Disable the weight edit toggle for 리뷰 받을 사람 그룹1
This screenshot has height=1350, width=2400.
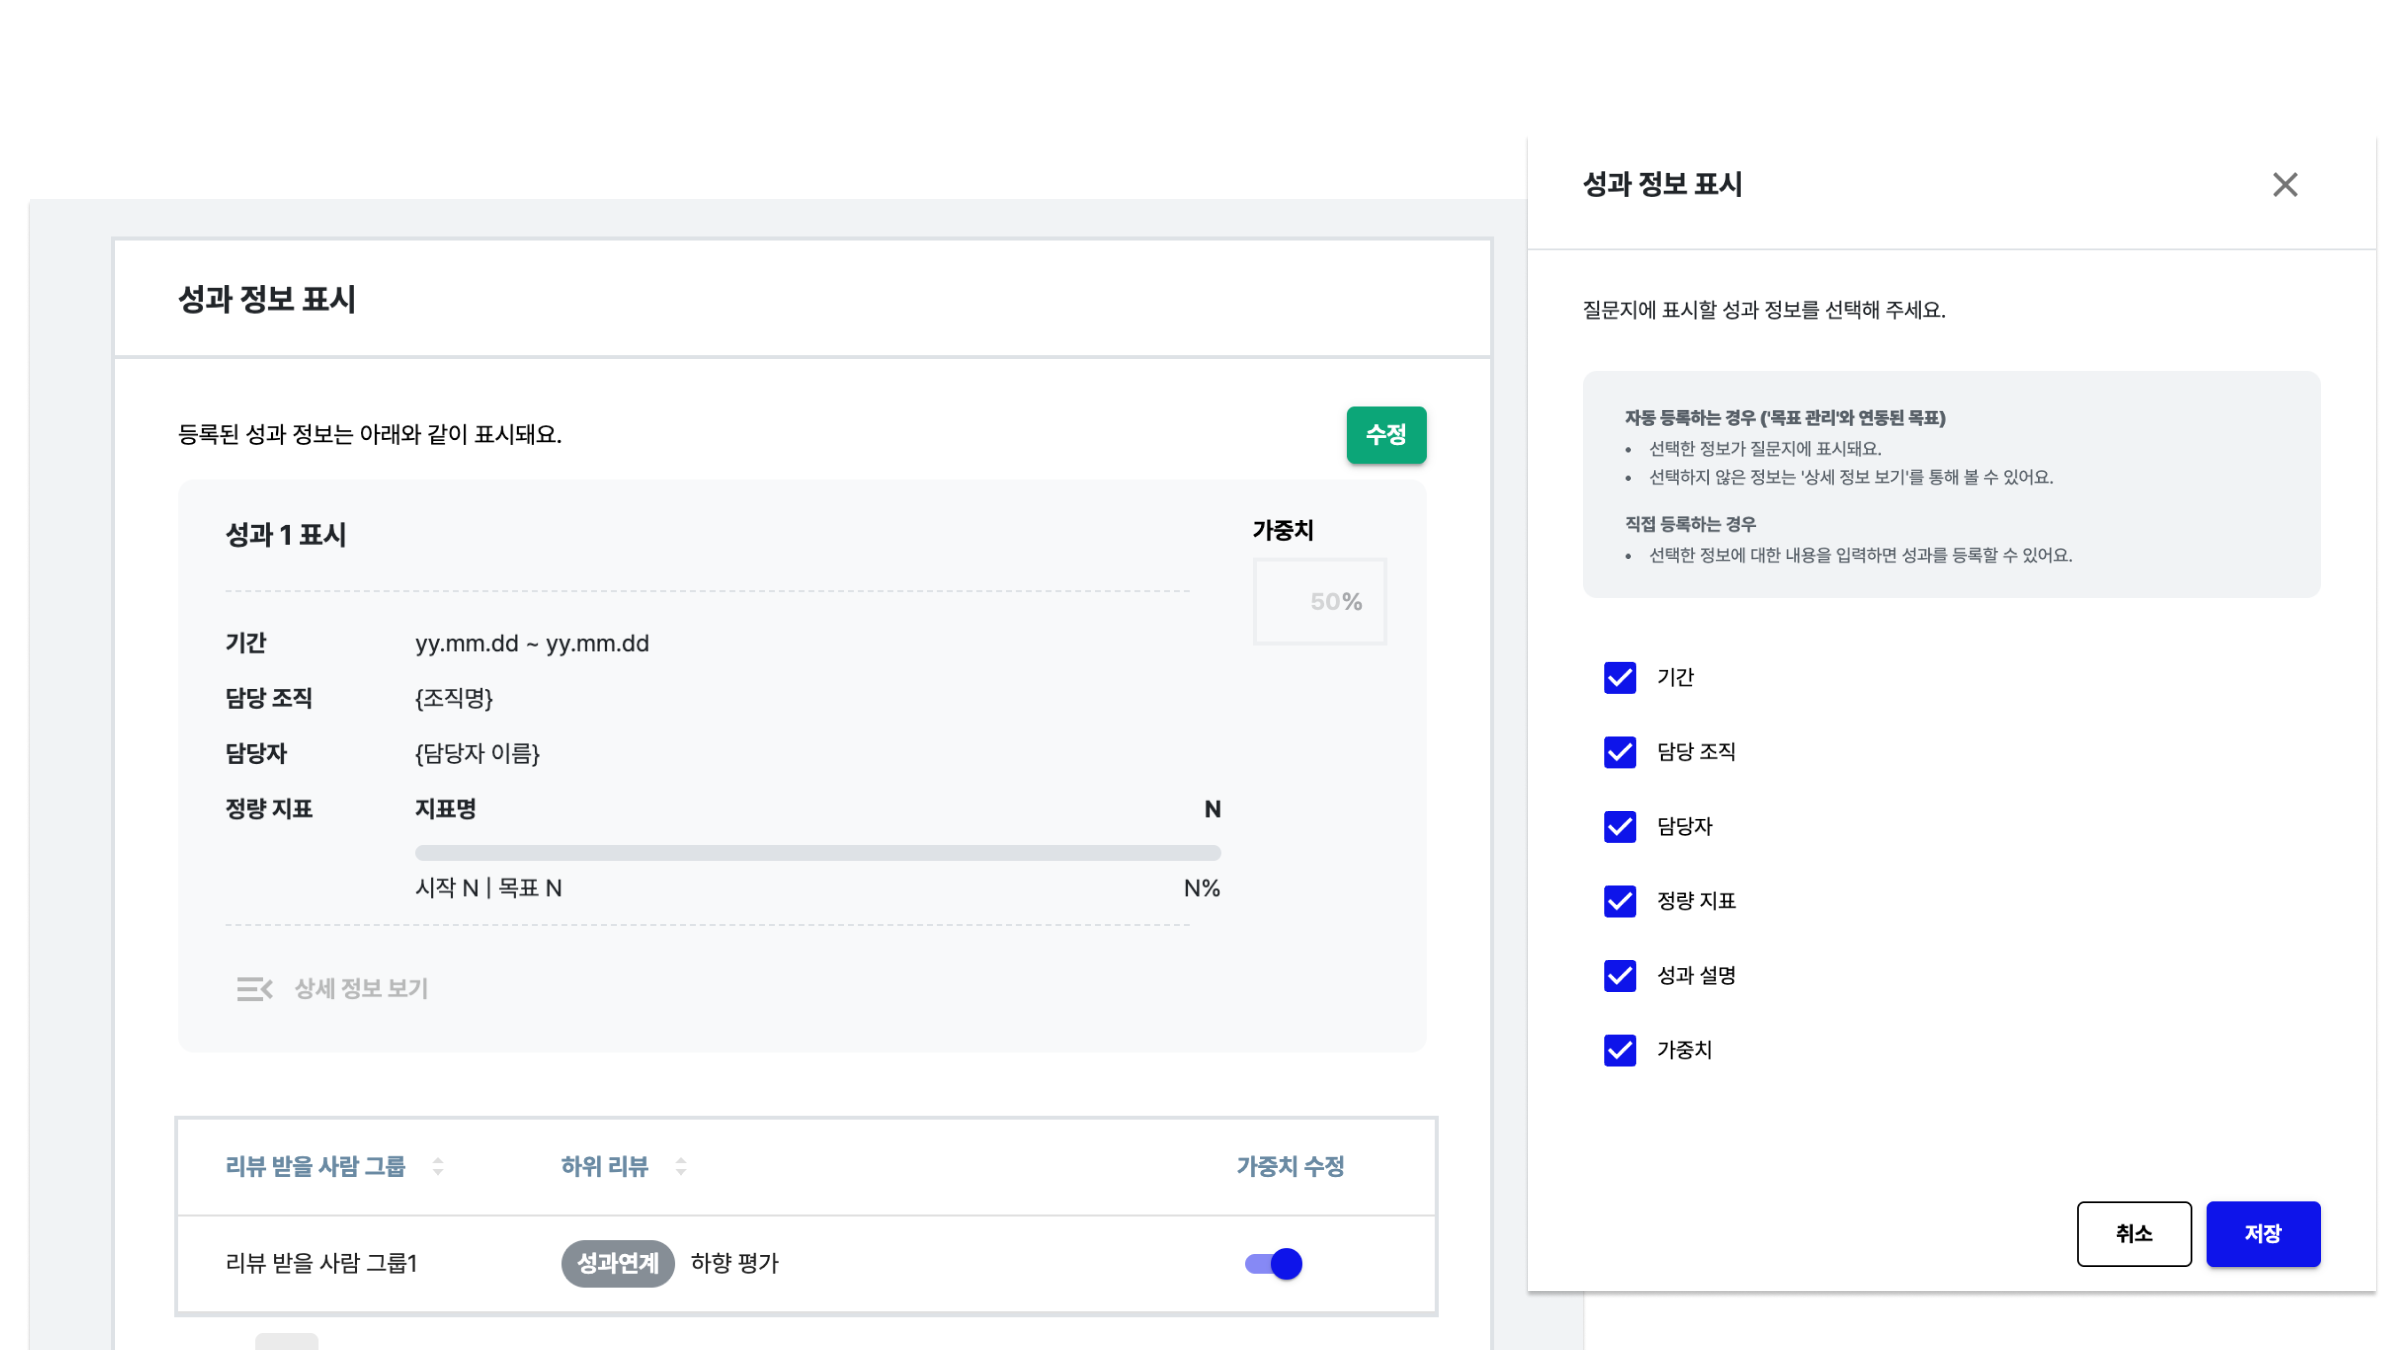coord(1274,1263)
